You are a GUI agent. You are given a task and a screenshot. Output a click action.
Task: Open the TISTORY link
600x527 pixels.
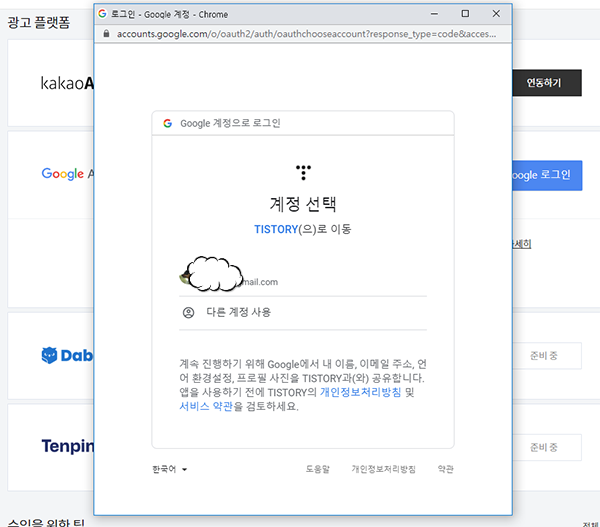click(x=276, y=229)
